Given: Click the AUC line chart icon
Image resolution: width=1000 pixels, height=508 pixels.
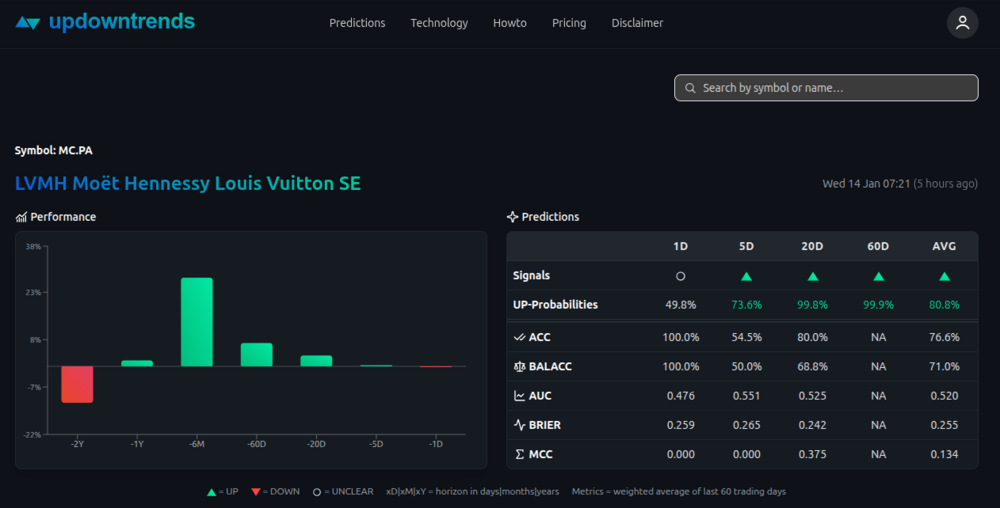Looking at the screenshot, I should click(x=520, y=396).
